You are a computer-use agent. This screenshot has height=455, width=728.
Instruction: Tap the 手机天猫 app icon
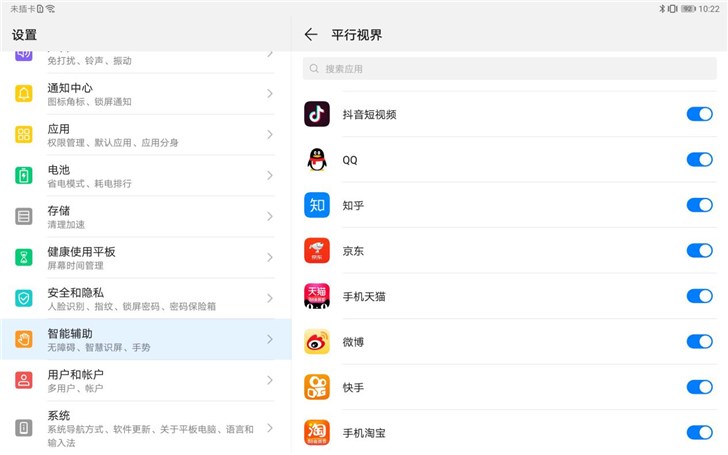(317, 296)
